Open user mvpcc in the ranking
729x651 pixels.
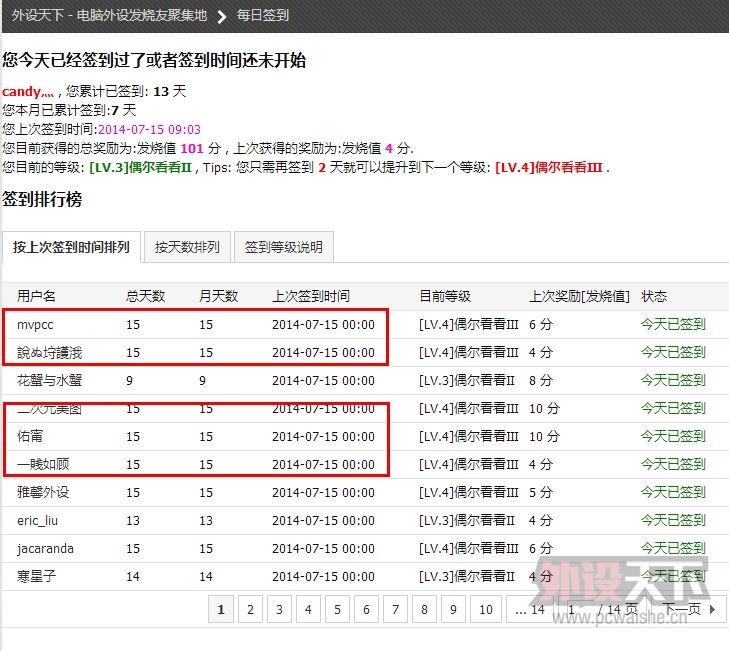tap(35, 325)
